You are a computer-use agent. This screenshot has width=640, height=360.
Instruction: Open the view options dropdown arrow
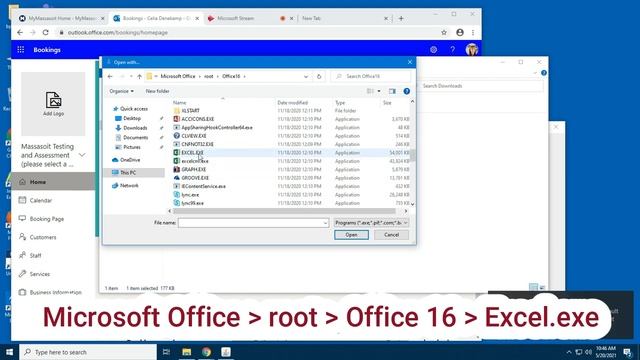[x=379, y=91]
